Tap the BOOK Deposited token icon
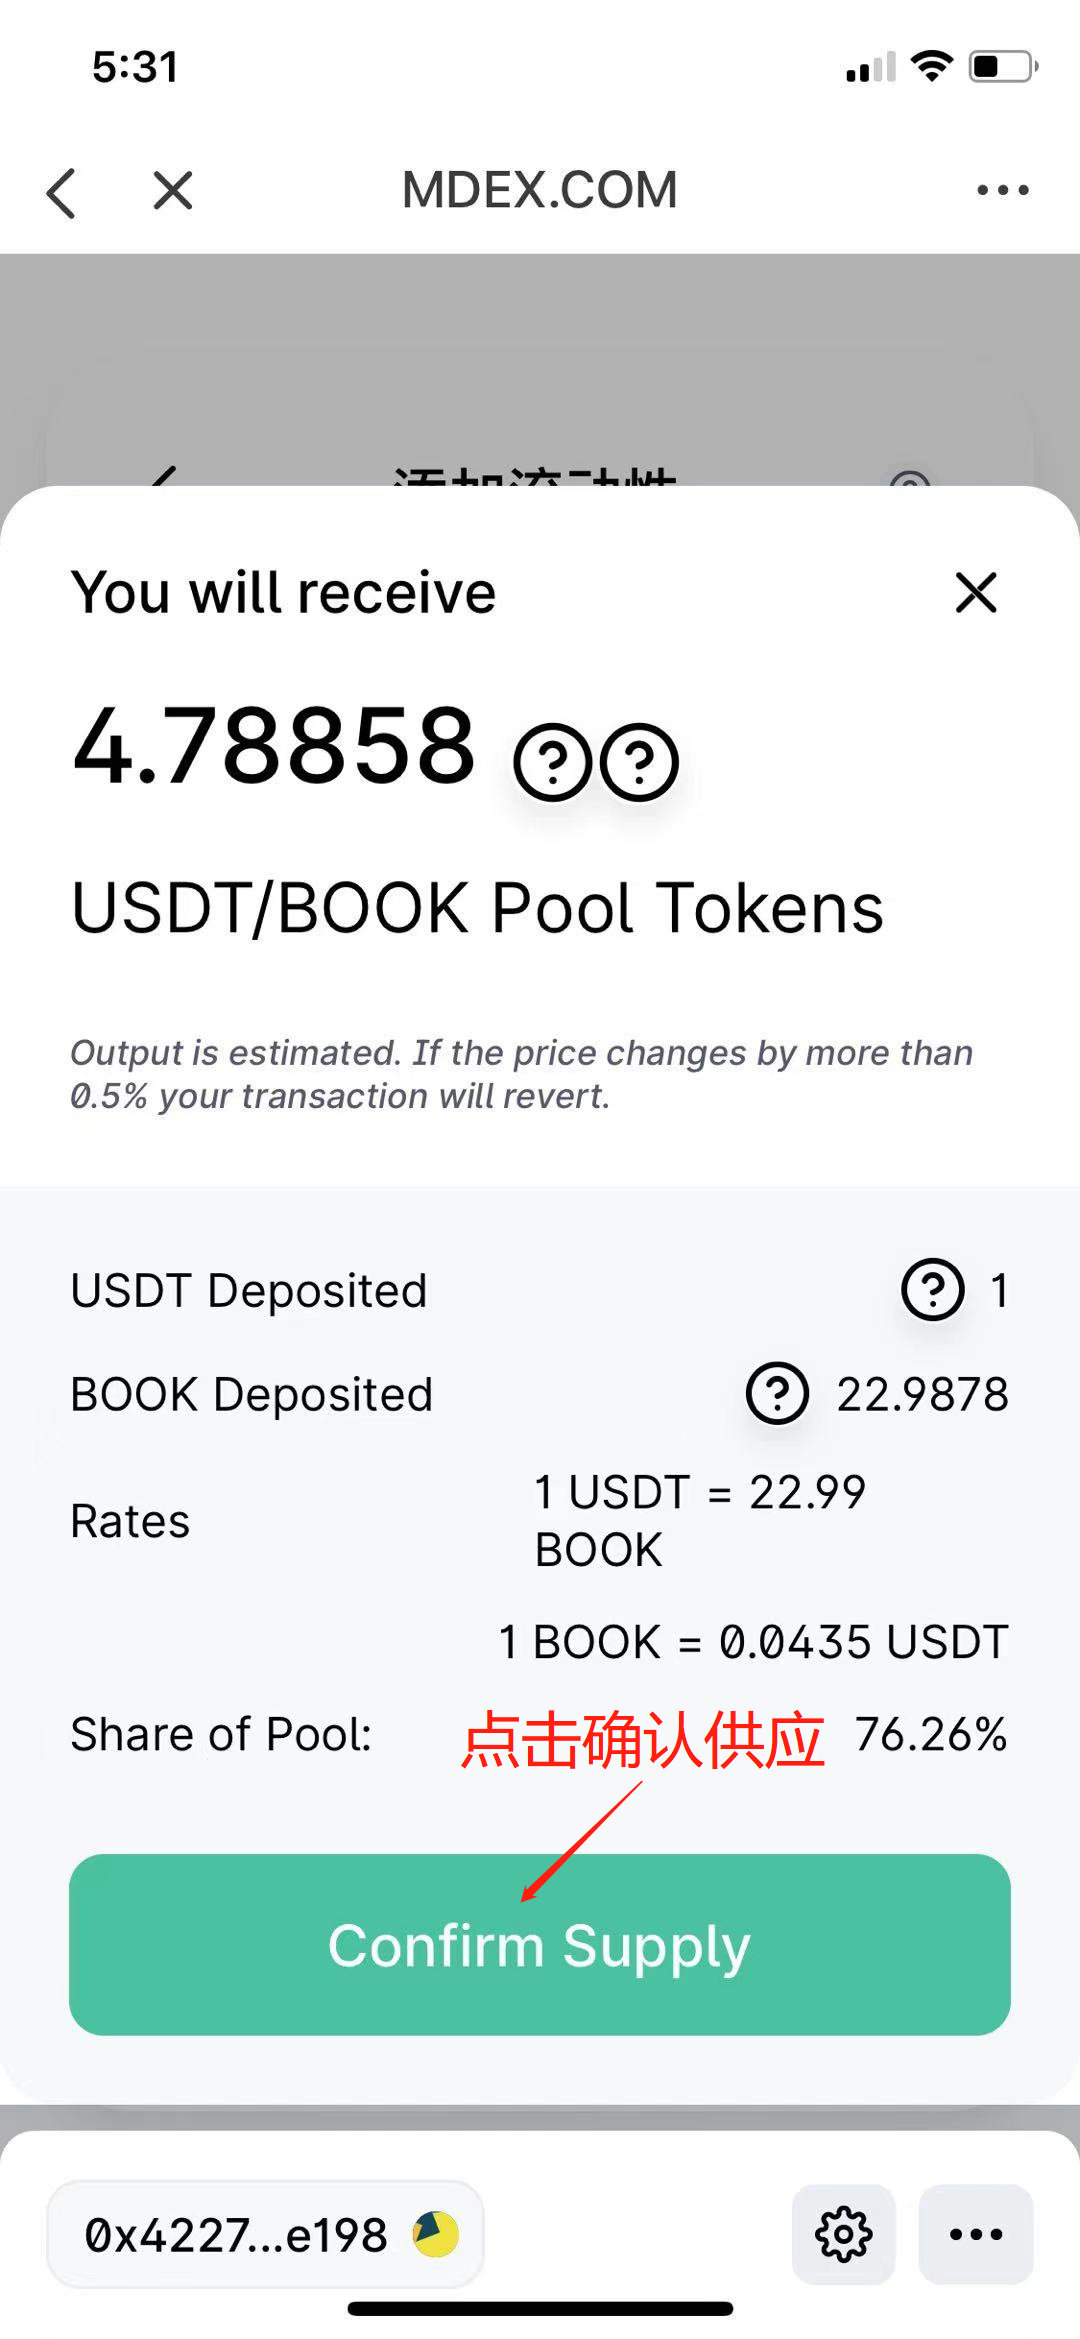 (x=777, y=1393)
